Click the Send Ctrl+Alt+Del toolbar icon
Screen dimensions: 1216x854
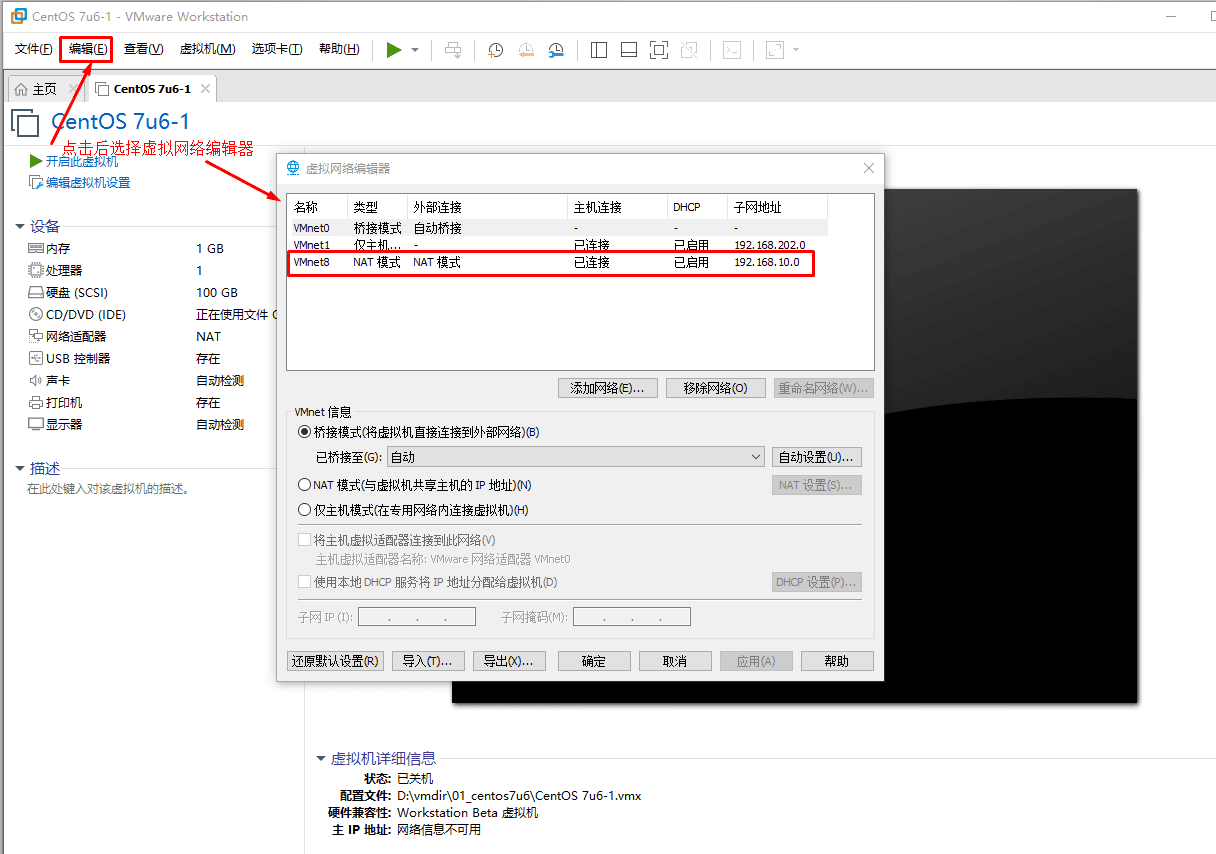point(453,50)
